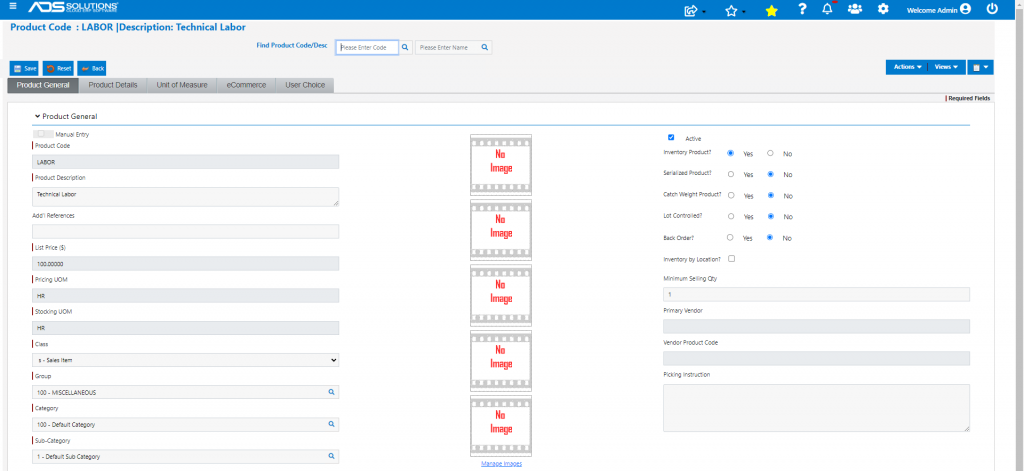Image resolution: width=1024 pixels, height=471 pixels.
Task: Go back with Back button
Action: [x=91, y=68]
